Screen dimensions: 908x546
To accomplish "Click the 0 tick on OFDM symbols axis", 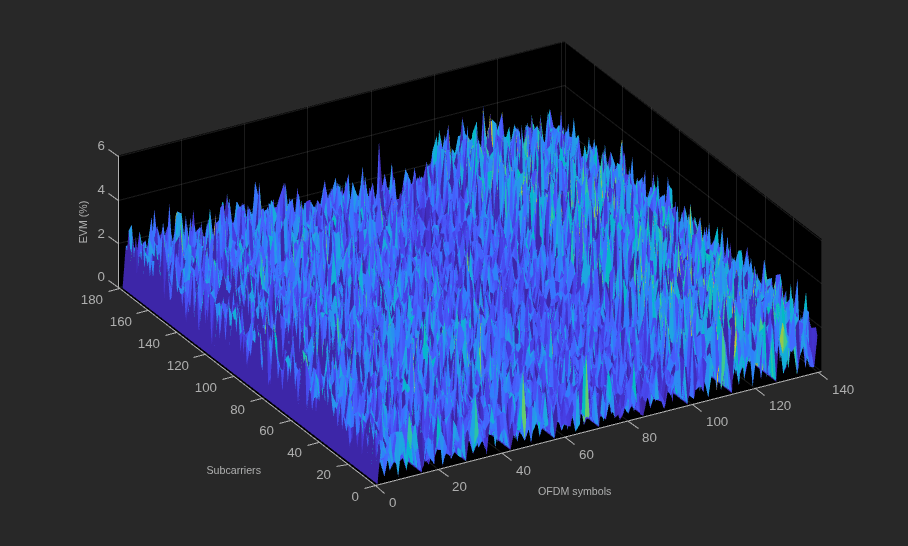I will click(393, 503).
